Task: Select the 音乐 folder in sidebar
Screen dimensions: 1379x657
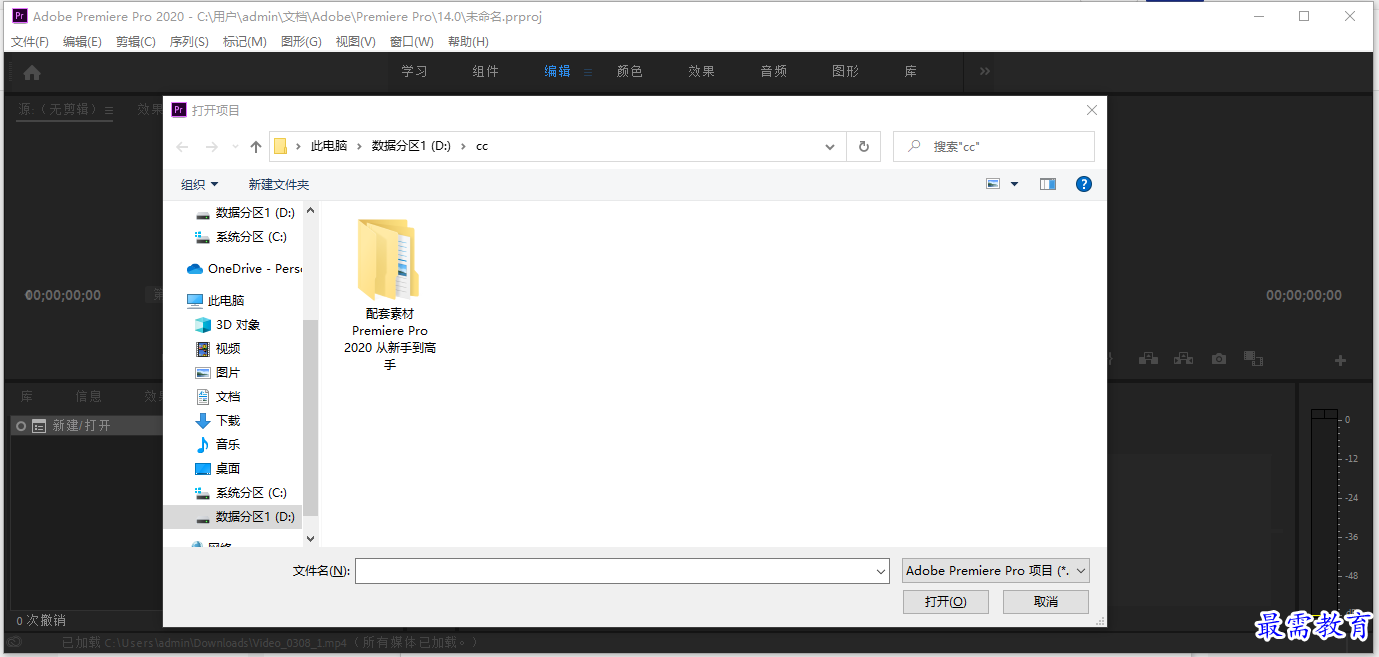Action: pos(217,445)
